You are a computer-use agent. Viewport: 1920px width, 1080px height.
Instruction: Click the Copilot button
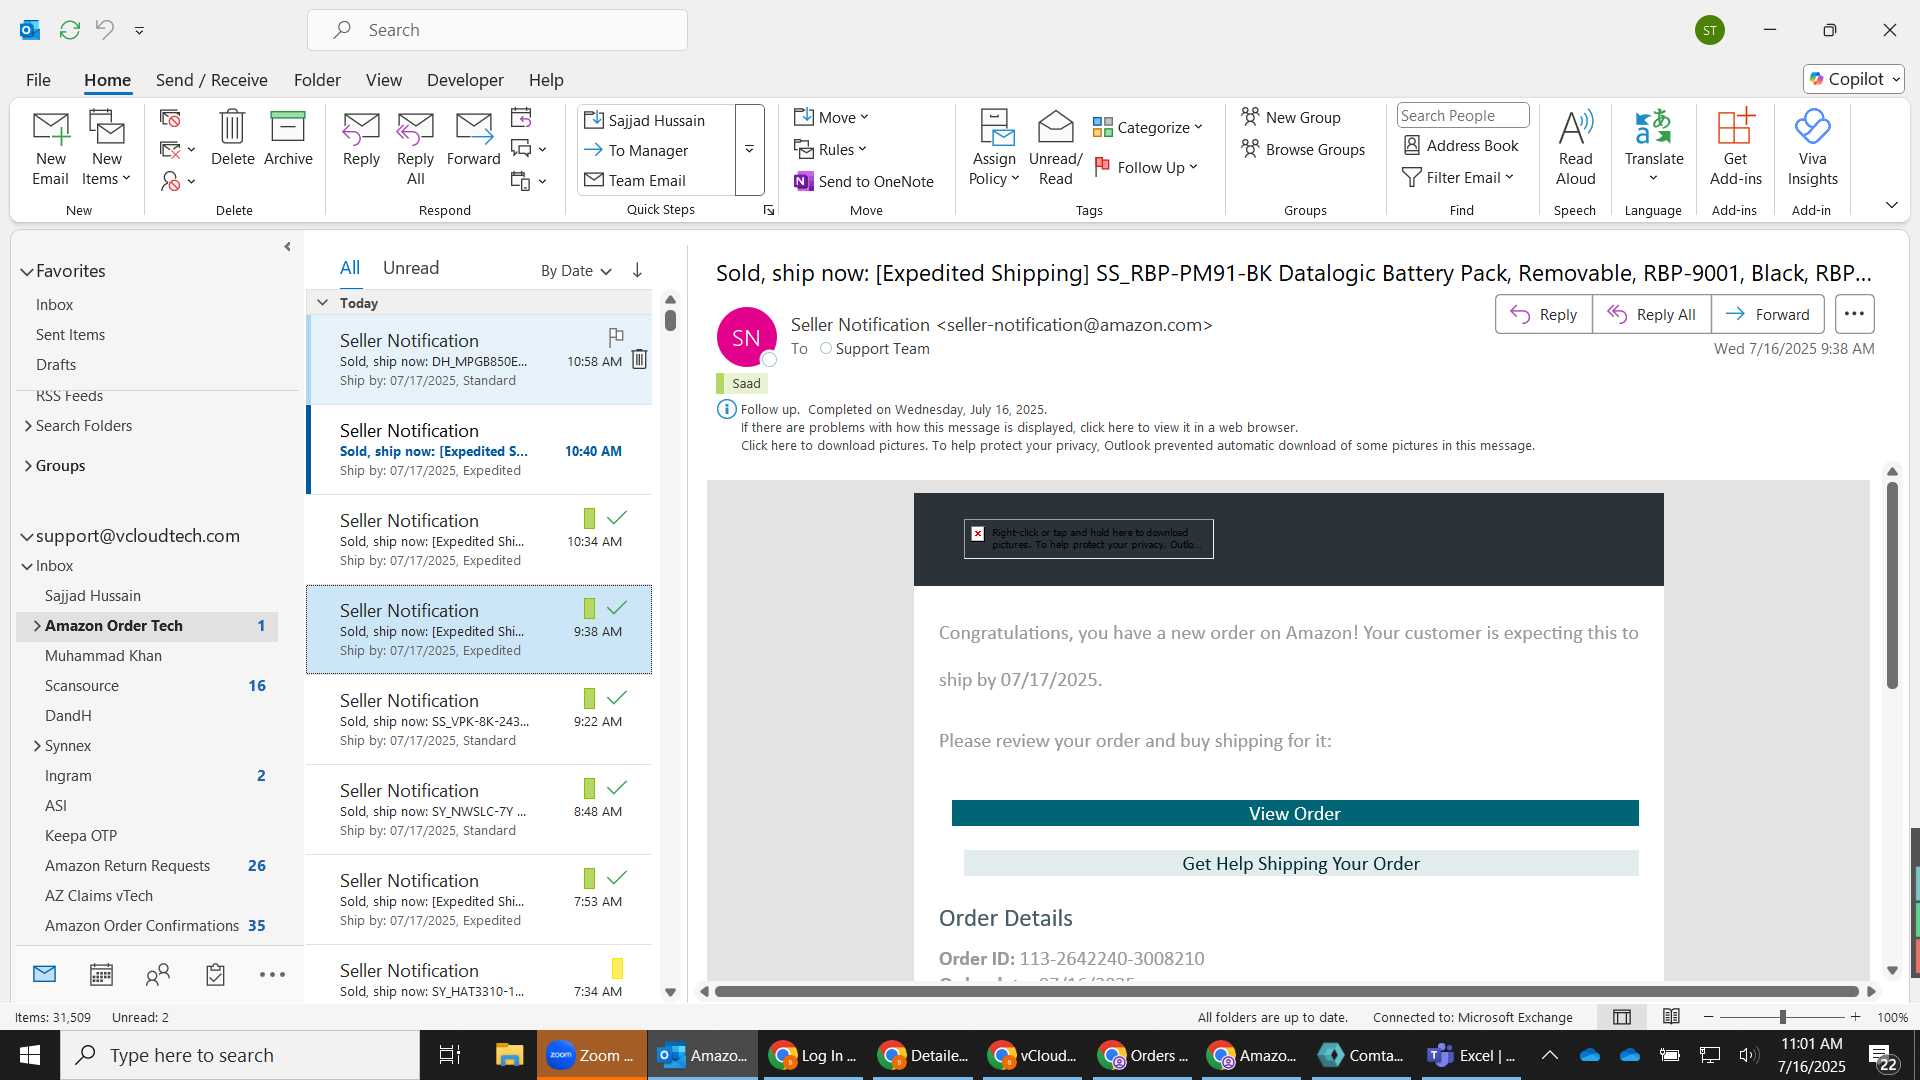point(1853,79)
